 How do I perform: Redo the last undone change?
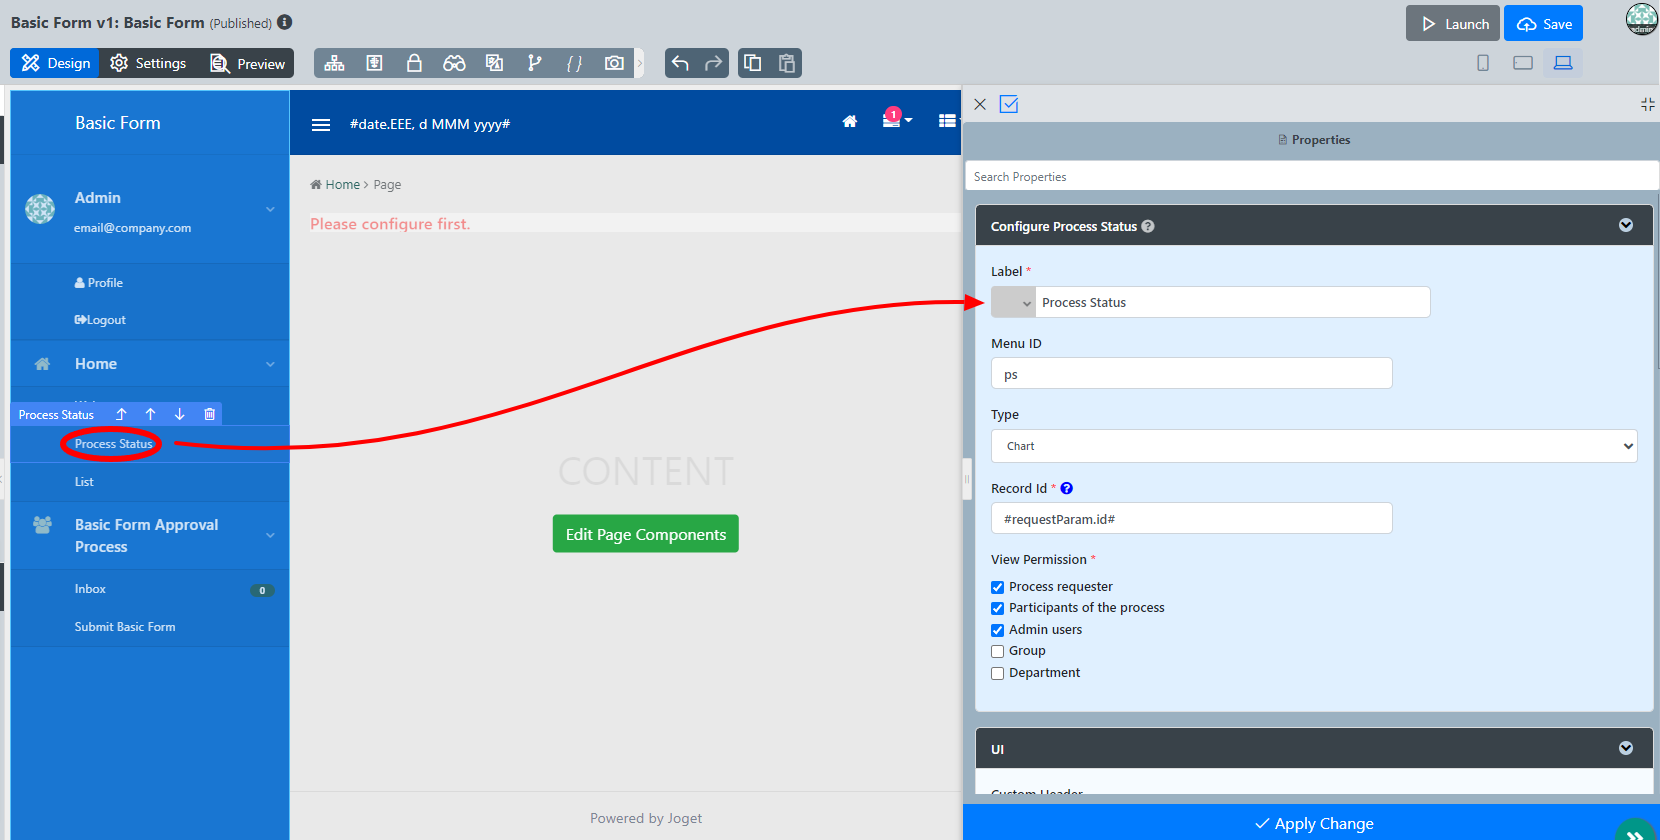tap(713, 63)
